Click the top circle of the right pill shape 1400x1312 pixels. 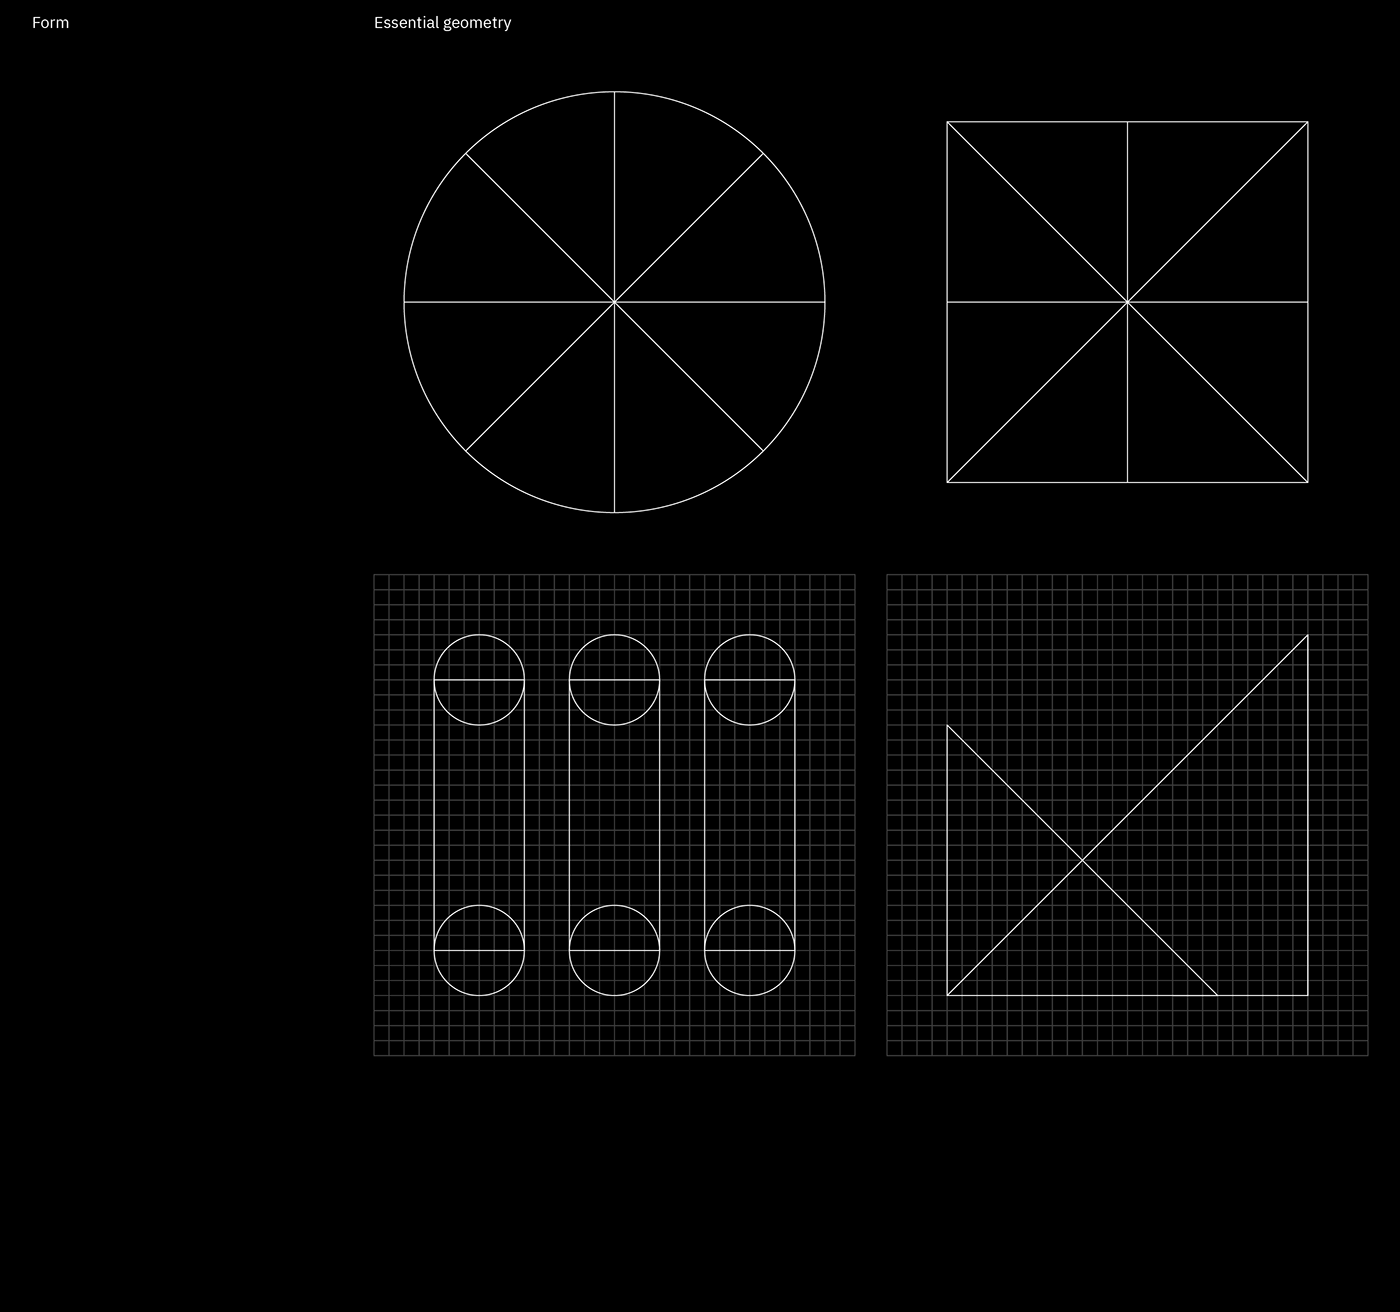749,679
